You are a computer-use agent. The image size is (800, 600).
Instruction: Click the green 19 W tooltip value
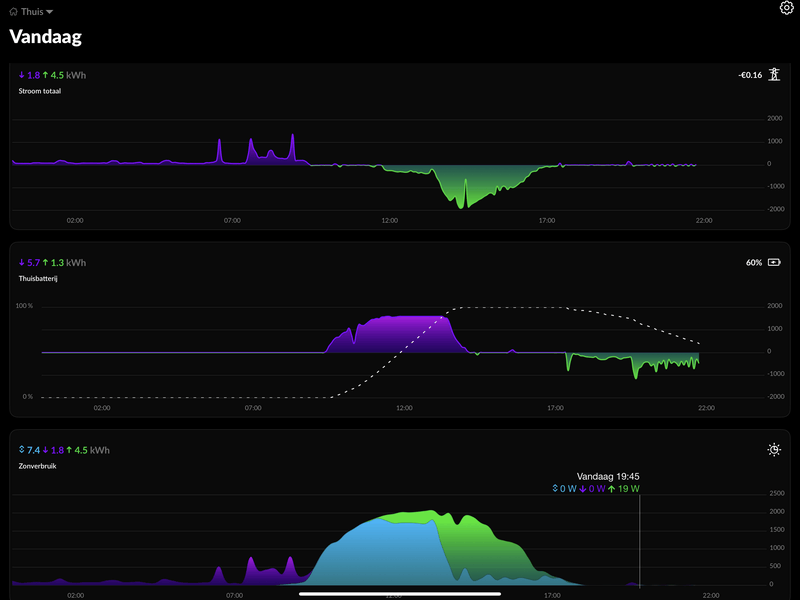623,489
